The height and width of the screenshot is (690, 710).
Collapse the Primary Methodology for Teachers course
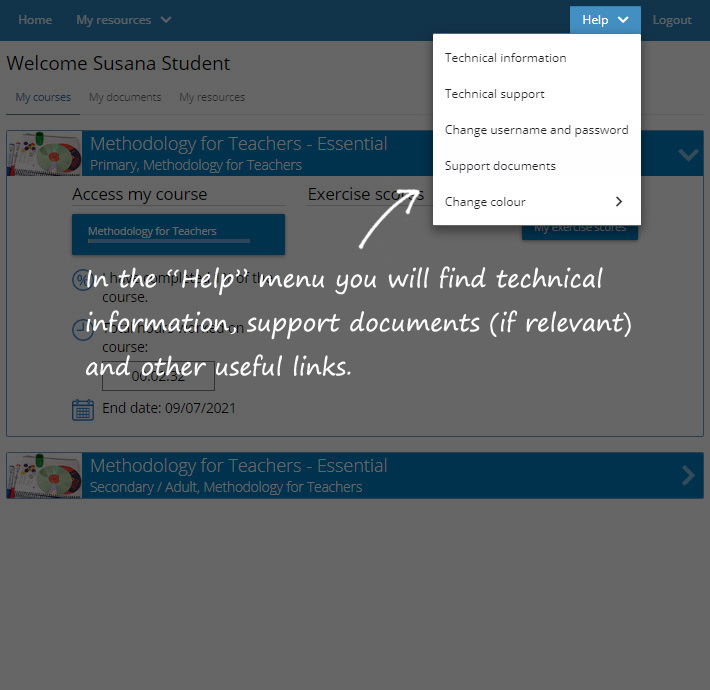[687, 154]
